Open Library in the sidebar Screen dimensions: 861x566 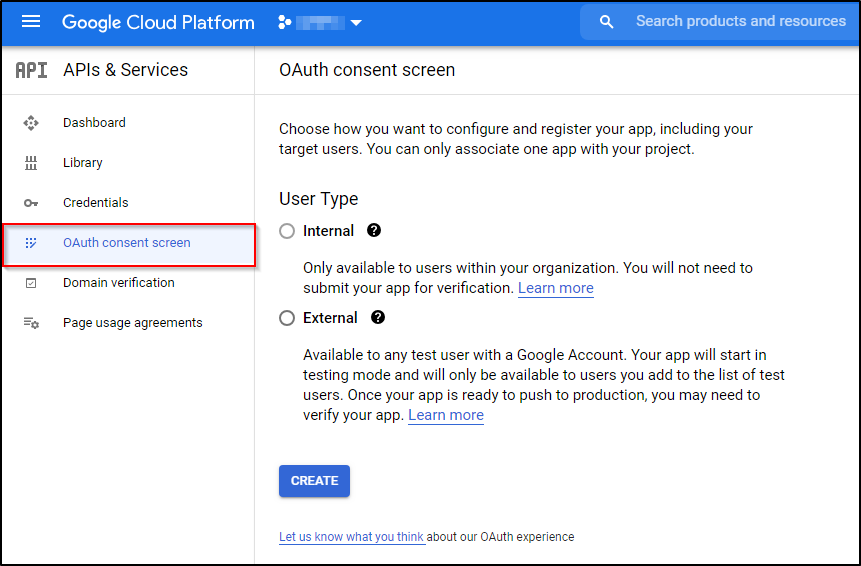[82, 162]
